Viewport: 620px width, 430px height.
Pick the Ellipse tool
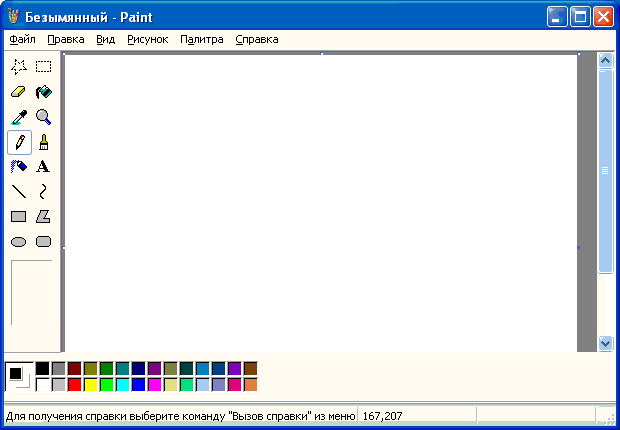[x=19, y=242]
